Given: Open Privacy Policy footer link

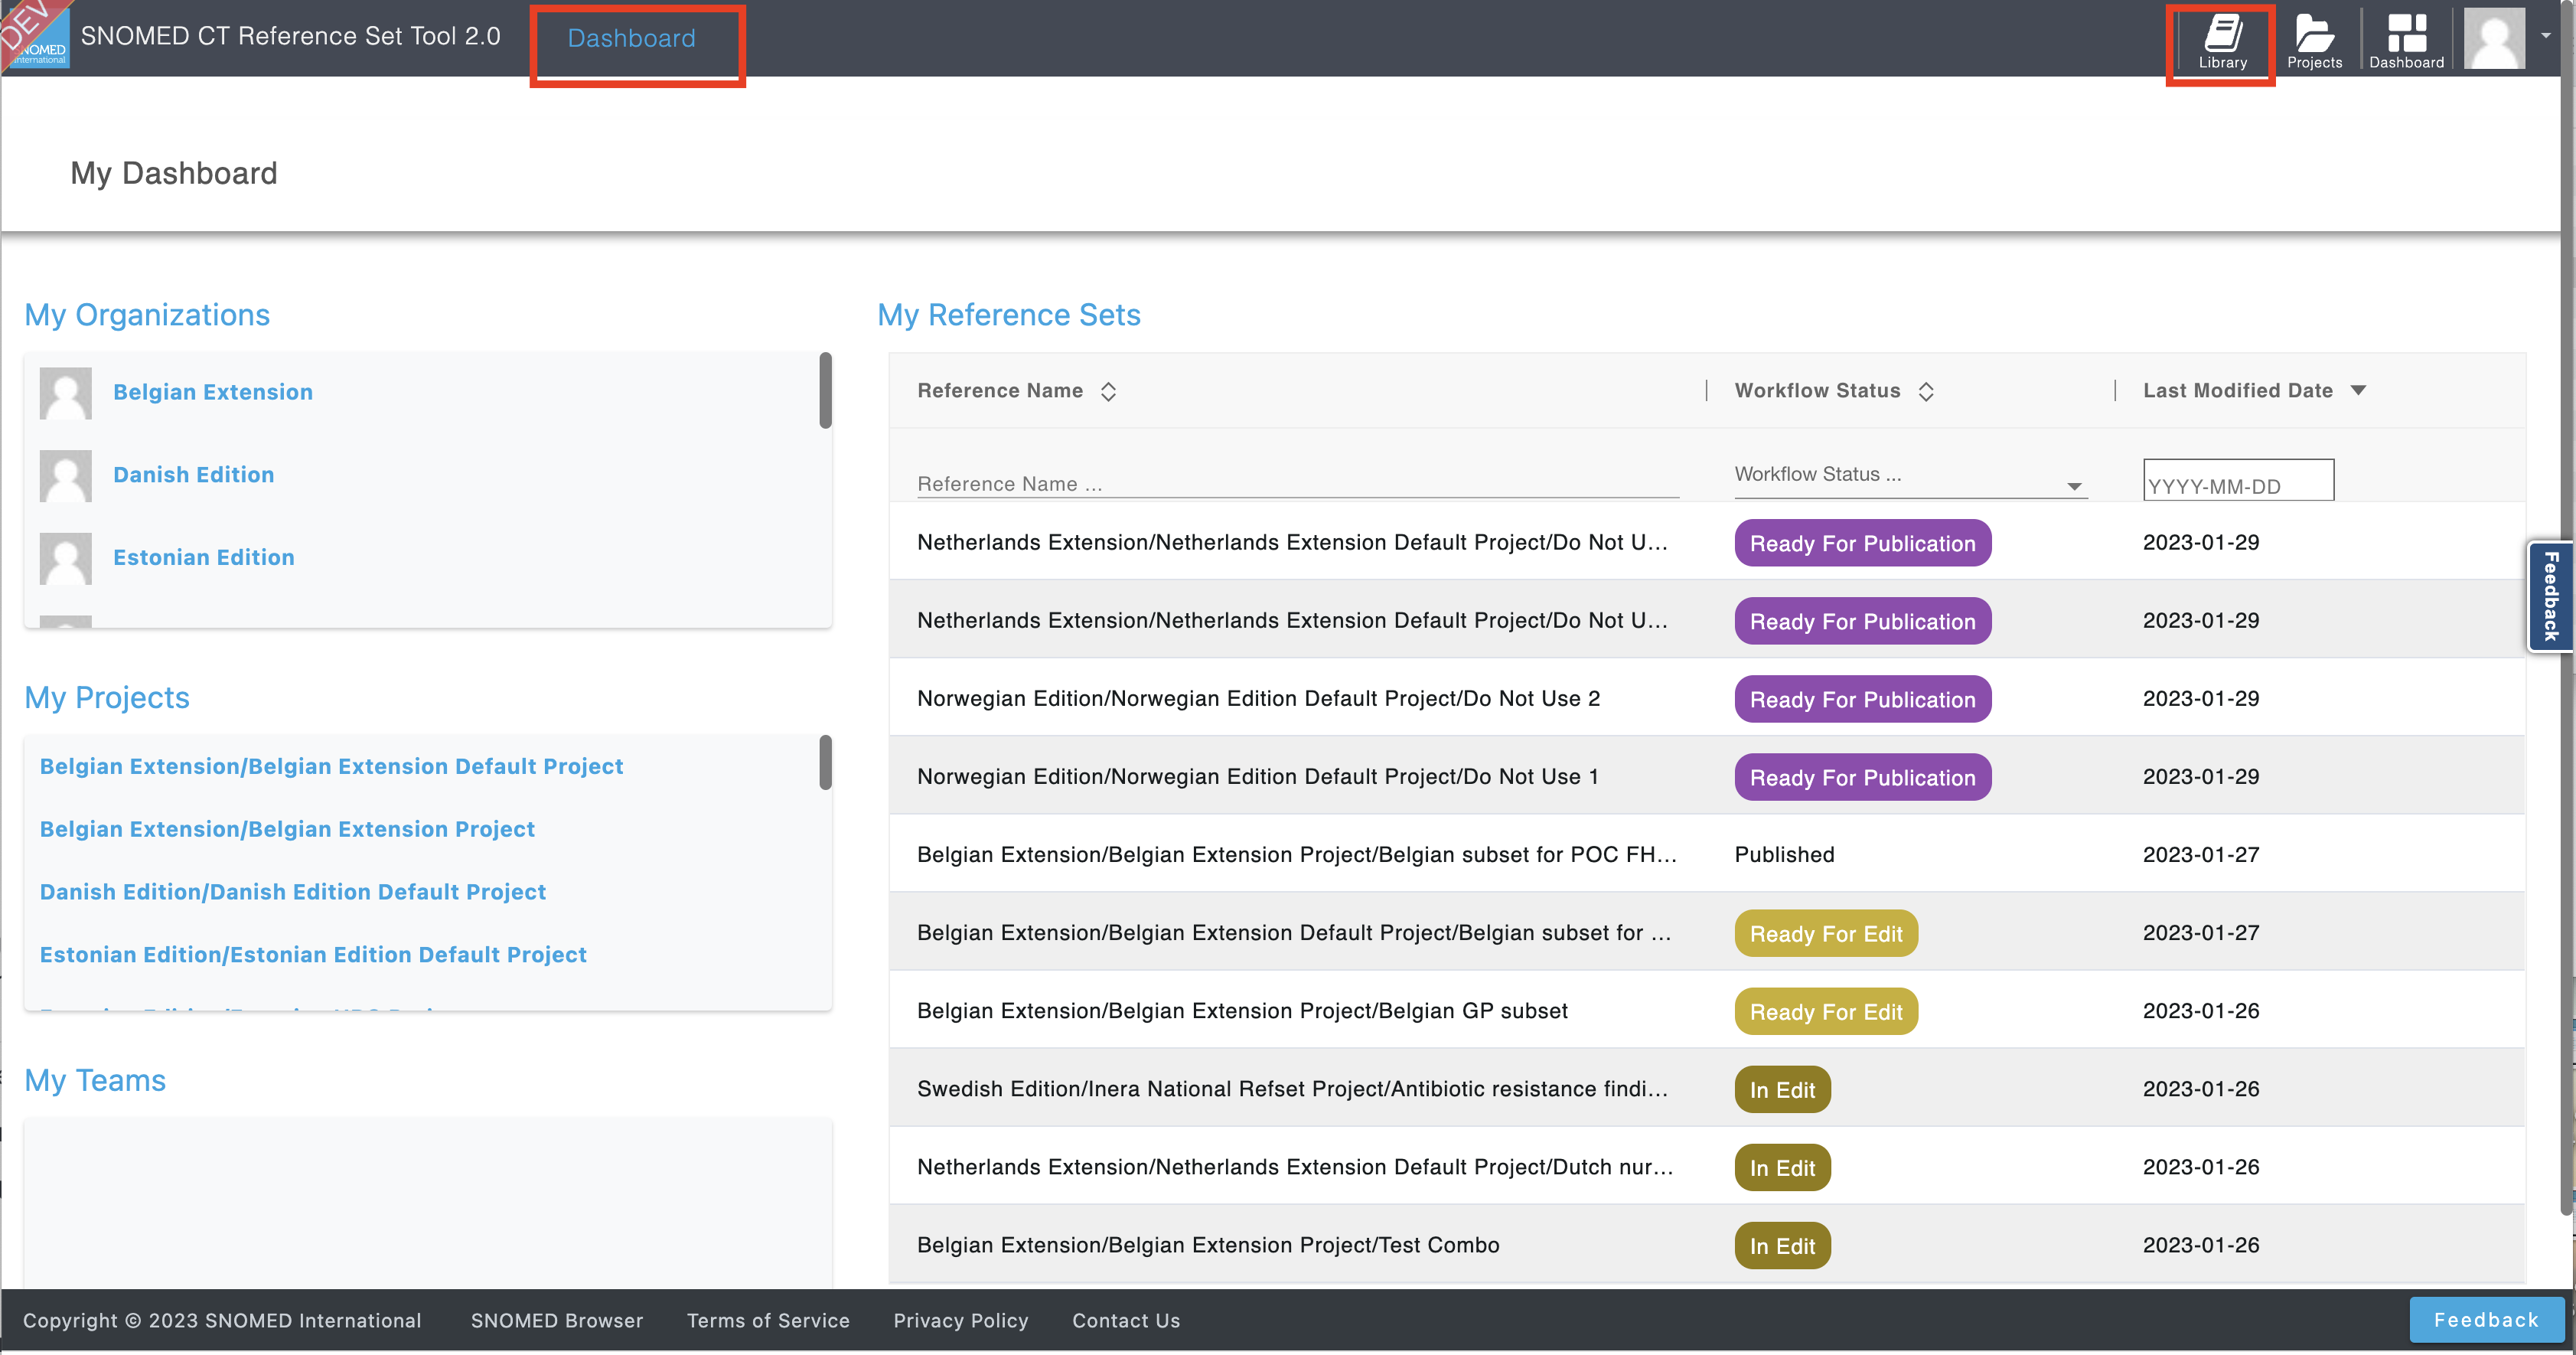Looking at the screenshot, I should (961, 1320).
